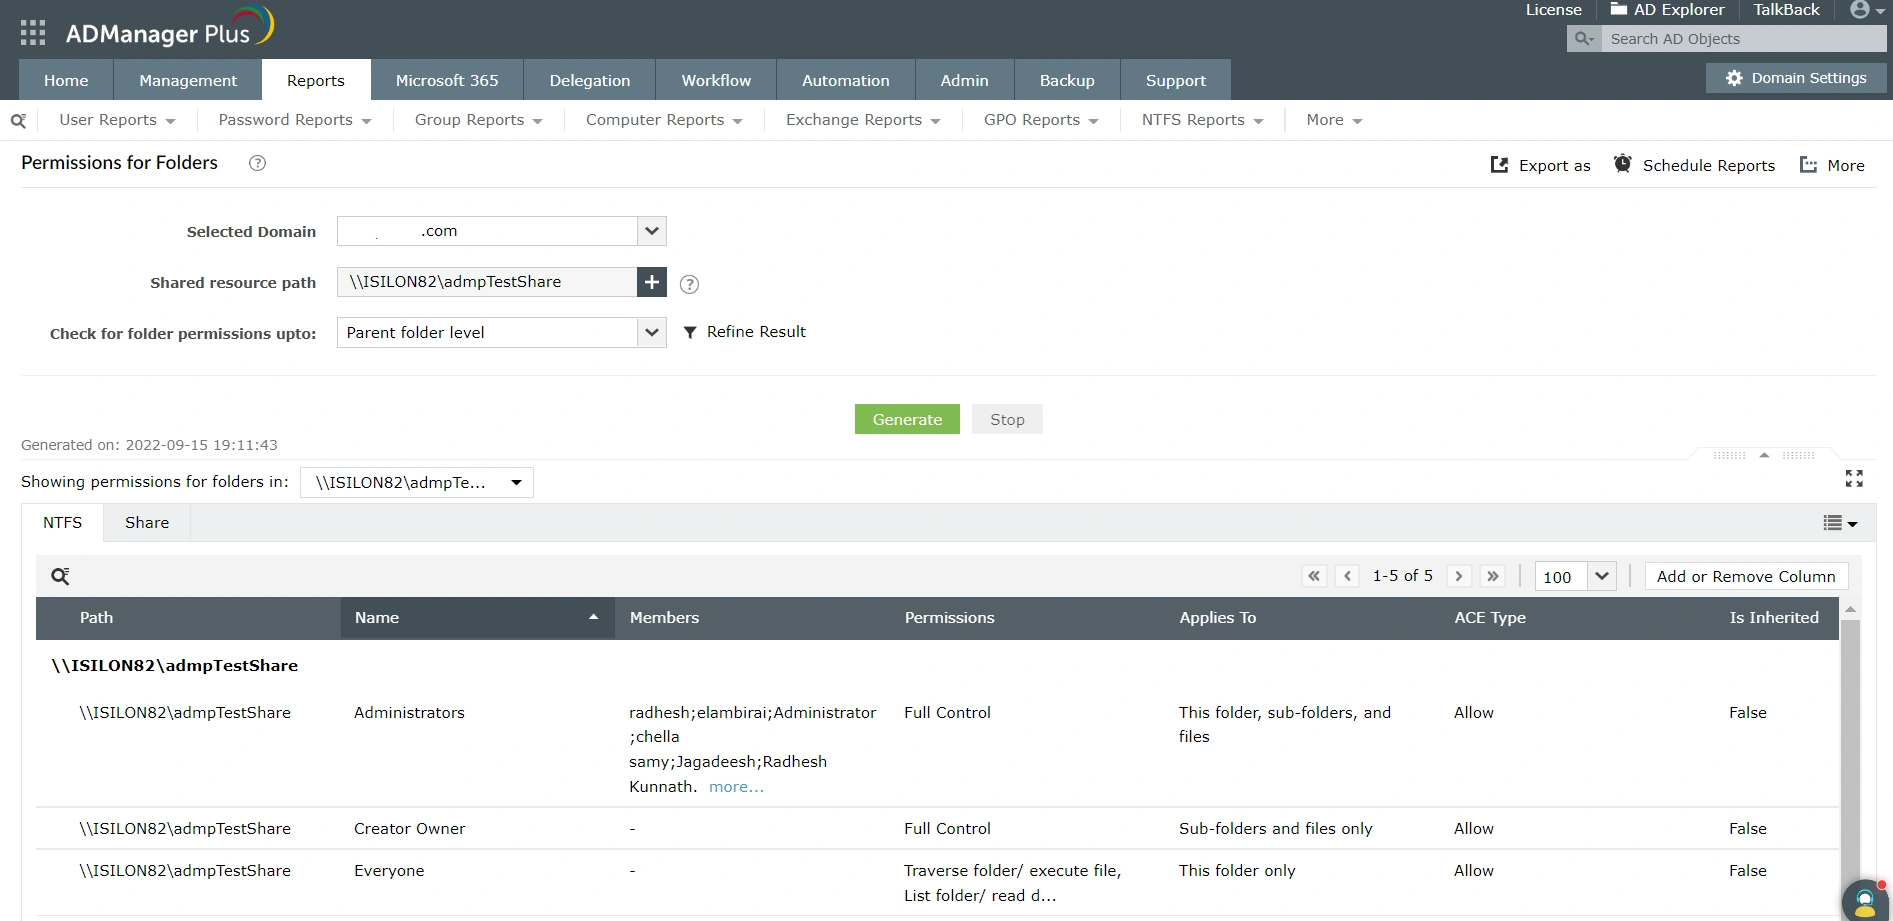Click the help icon next to Permissions for Folders

point(256,163)
